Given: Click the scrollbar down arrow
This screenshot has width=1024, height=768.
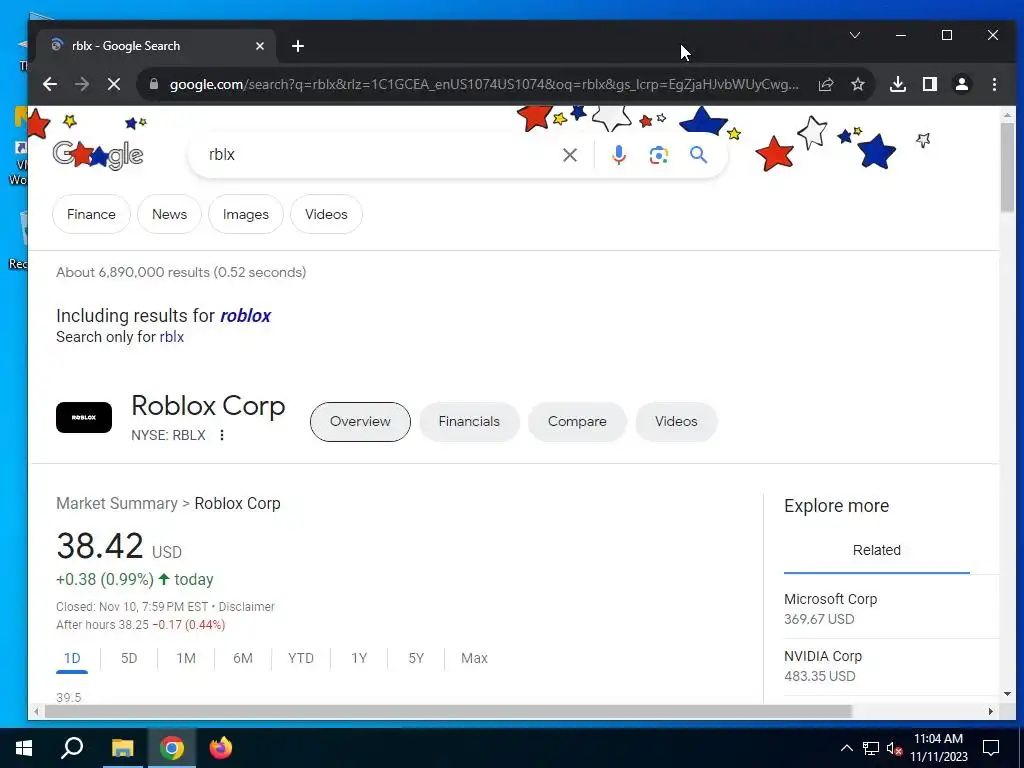Looking at the screenshot, I should [1007, 694].
